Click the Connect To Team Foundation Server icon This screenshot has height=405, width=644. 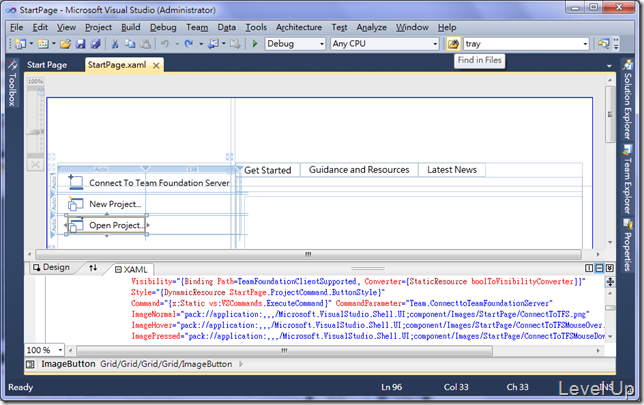pyautogui.click(x=76, y=182)
